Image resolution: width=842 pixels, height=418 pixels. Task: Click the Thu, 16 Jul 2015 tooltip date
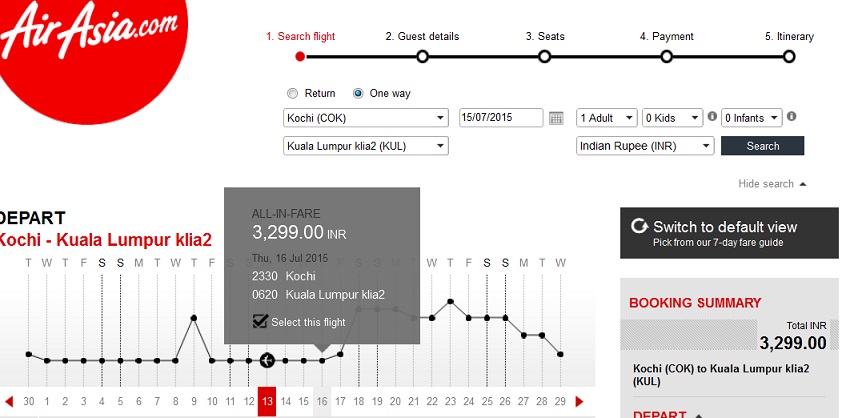(290, 258)
